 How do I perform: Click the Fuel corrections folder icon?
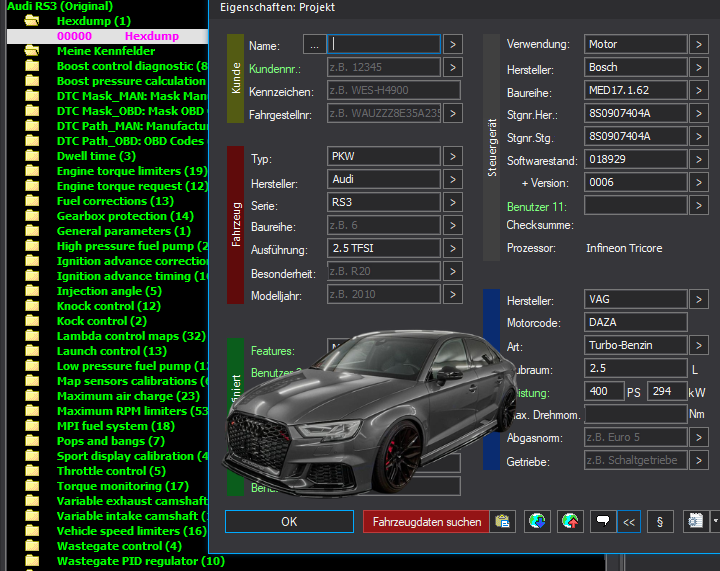point(32,201)
